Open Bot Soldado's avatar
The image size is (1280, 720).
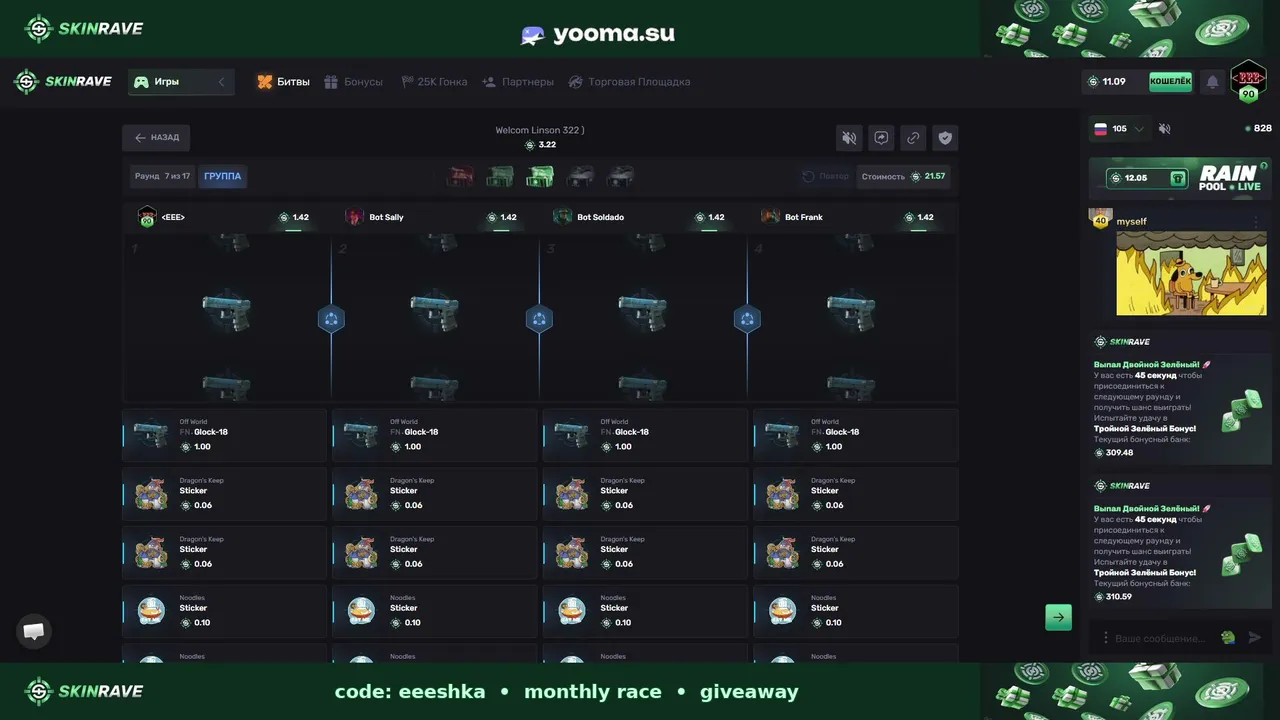pos(563,216)
